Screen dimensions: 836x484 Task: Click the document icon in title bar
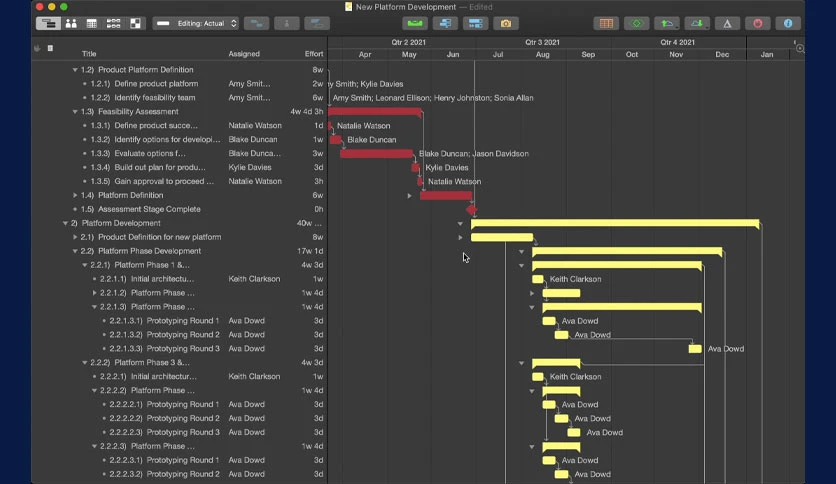point(349,7)
